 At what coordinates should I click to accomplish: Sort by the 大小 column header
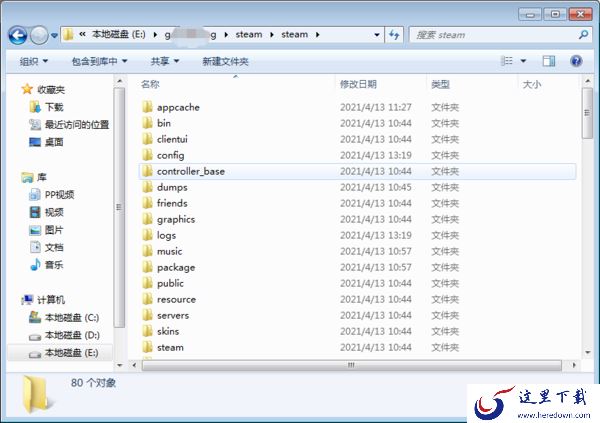[x=532, y=84]
